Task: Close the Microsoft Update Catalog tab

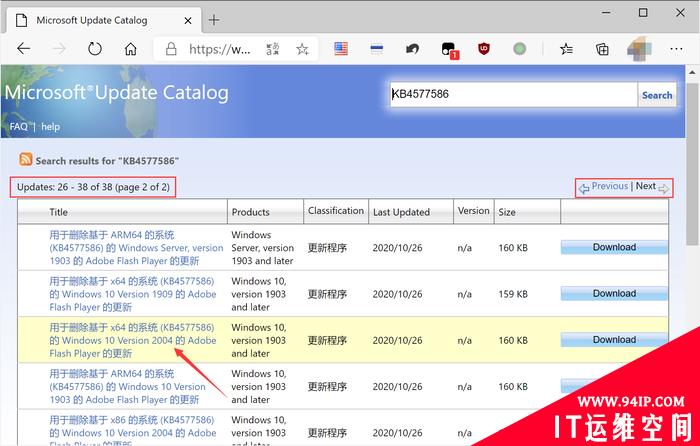Action: point(188,21)
